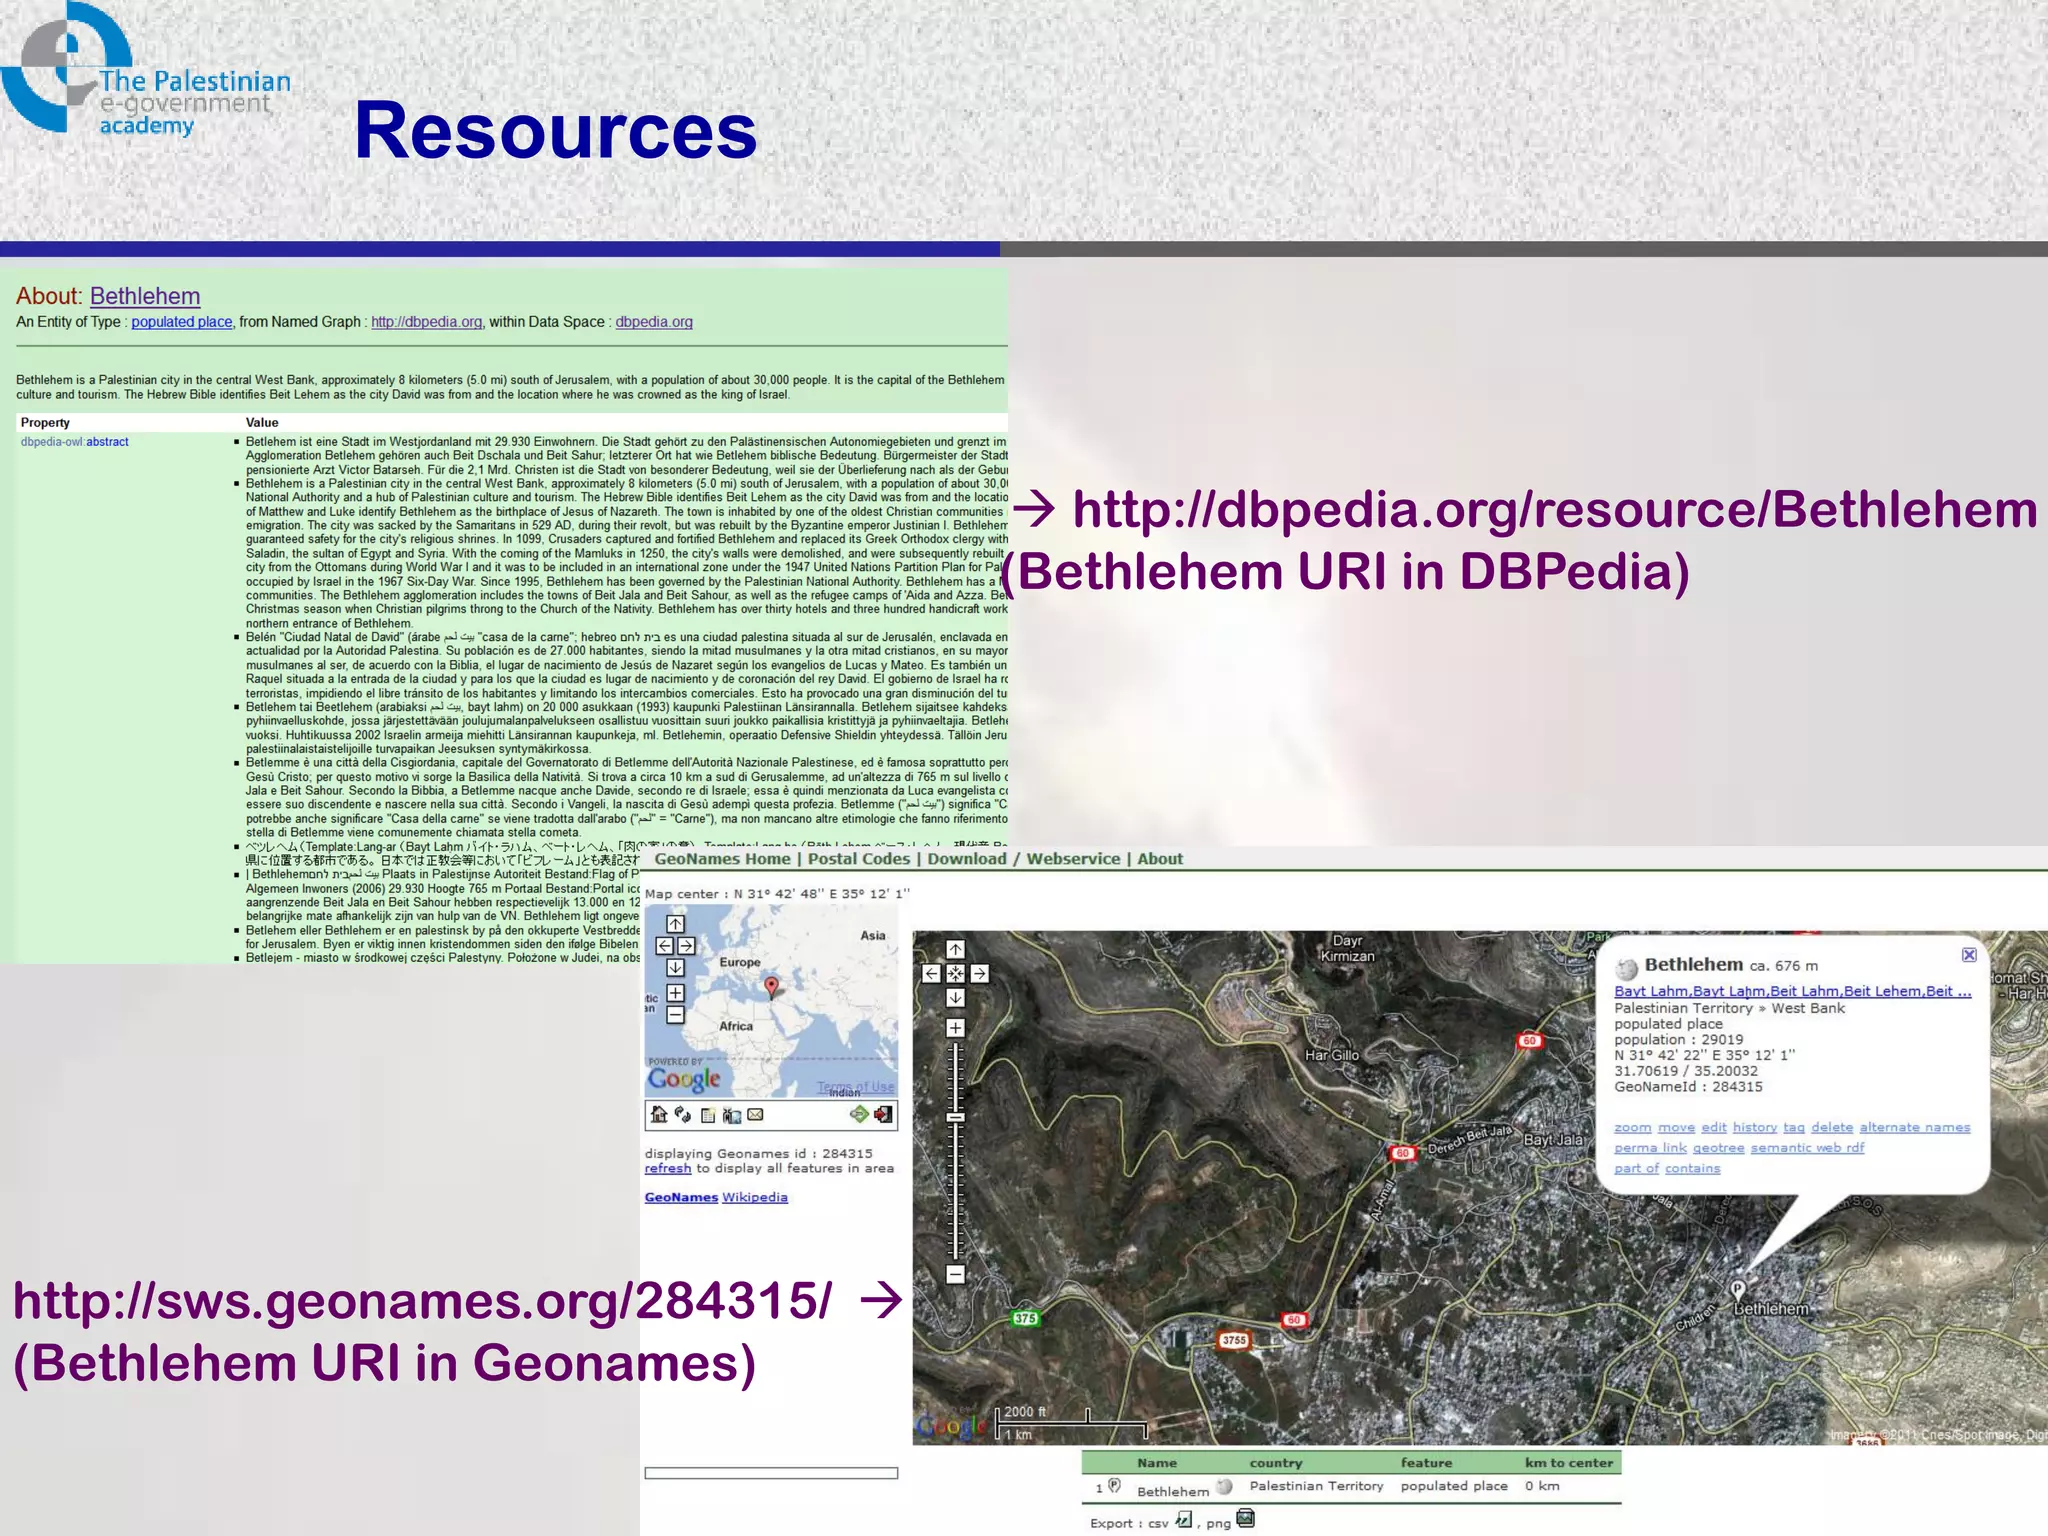Viewport: 2048px width, 1536px height.
Task: Pan the overview map up
Action: pos(675,924)
